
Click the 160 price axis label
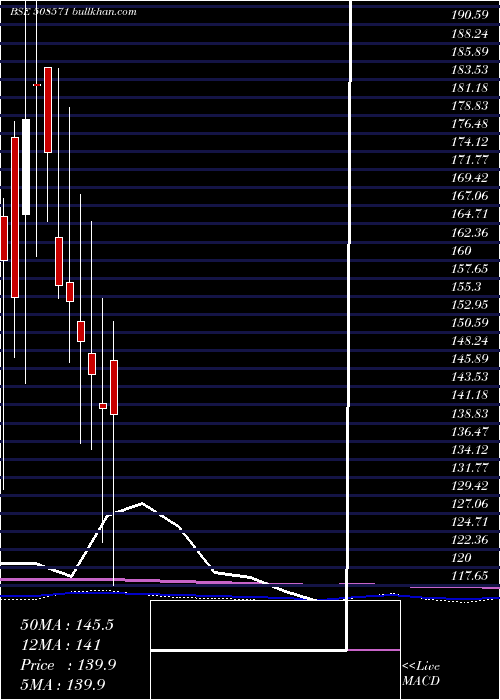(462, 250)
